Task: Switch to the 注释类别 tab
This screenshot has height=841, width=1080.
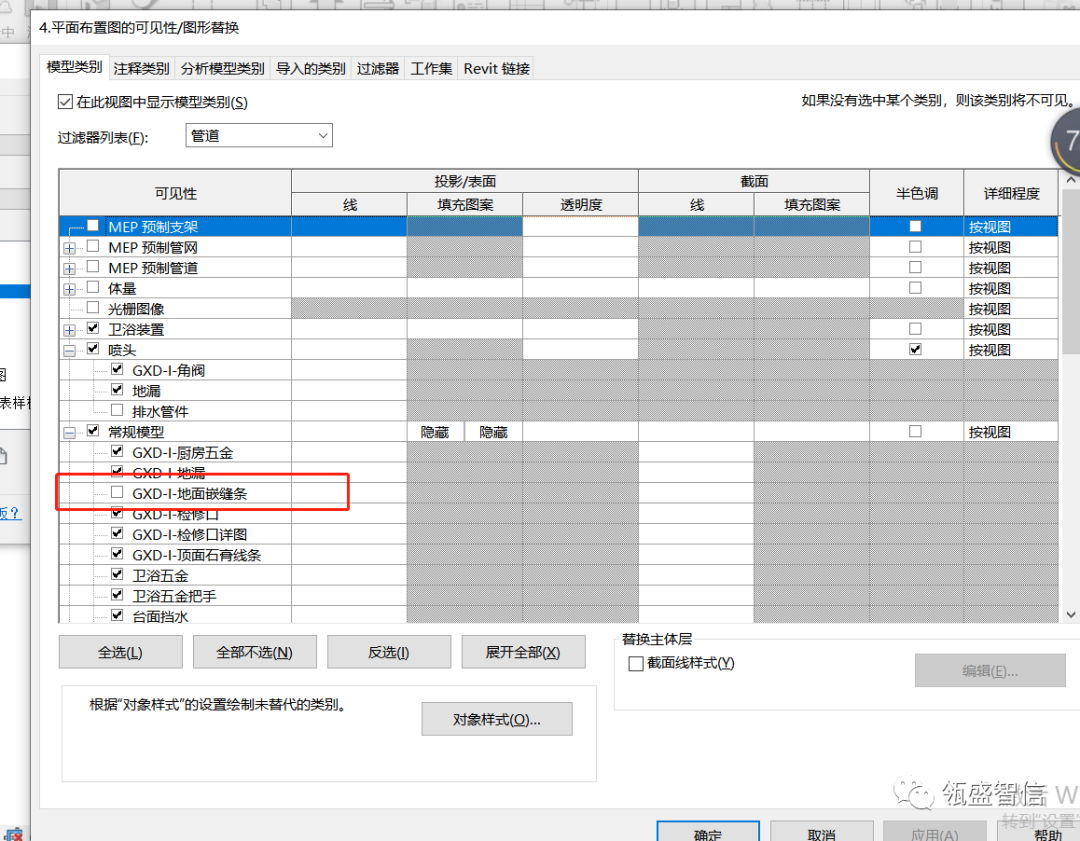Action: [x=141, y=68]
